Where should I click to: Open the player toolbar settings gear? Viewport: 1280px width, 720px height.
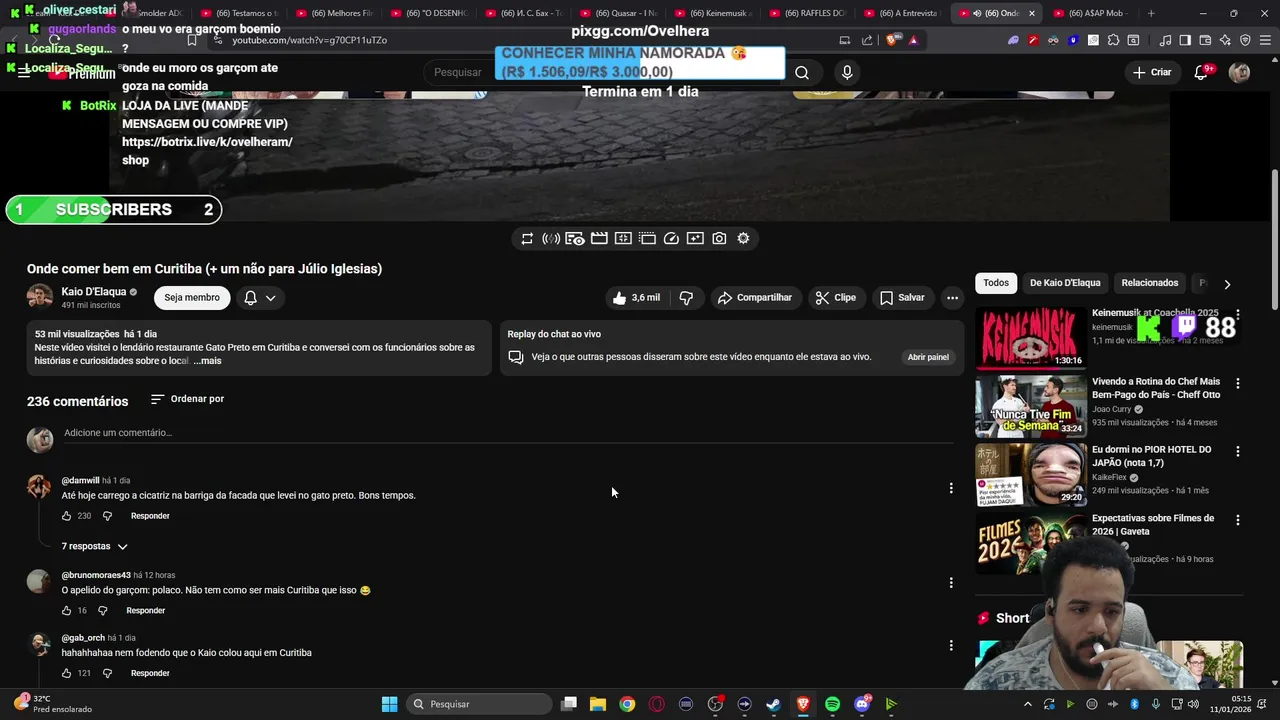(x=743, y=239)
